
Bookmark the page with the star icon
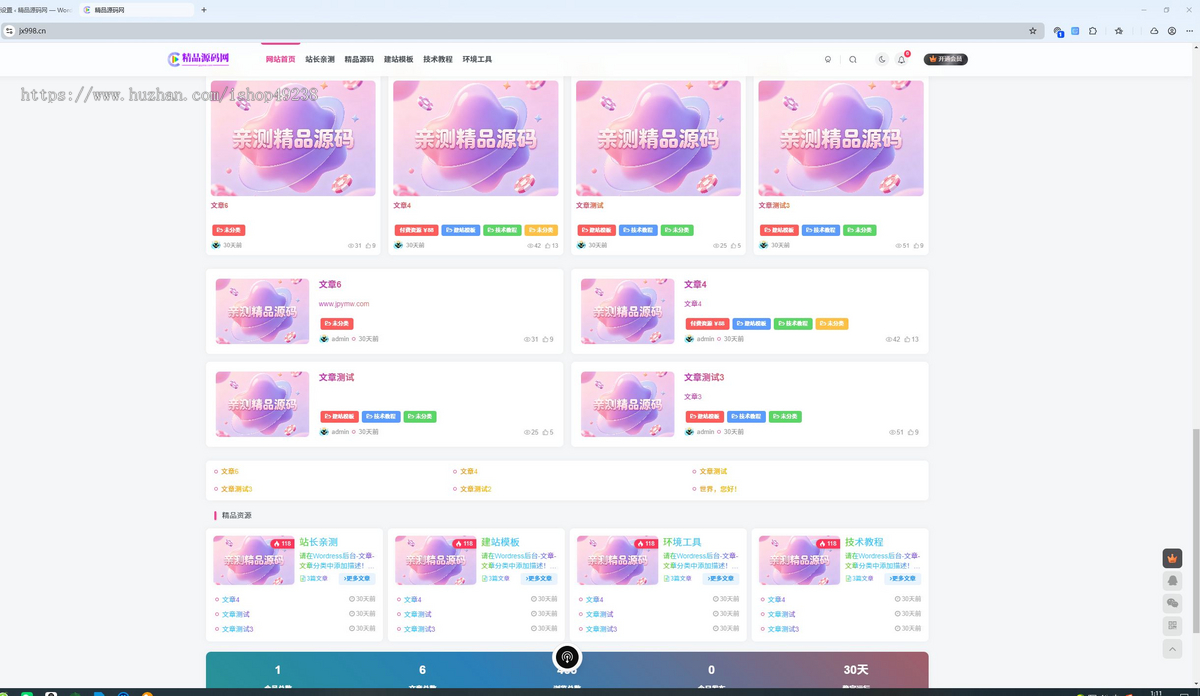tap(1033, 31)
